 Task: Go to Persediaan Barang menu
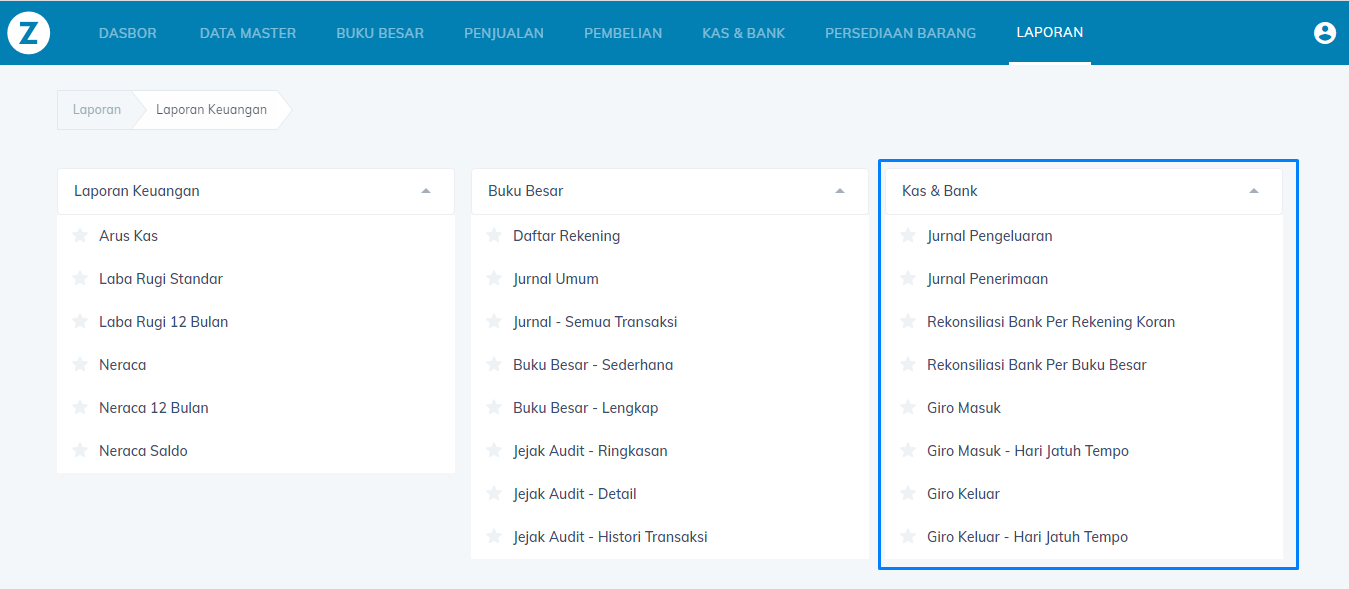[900, 33]
